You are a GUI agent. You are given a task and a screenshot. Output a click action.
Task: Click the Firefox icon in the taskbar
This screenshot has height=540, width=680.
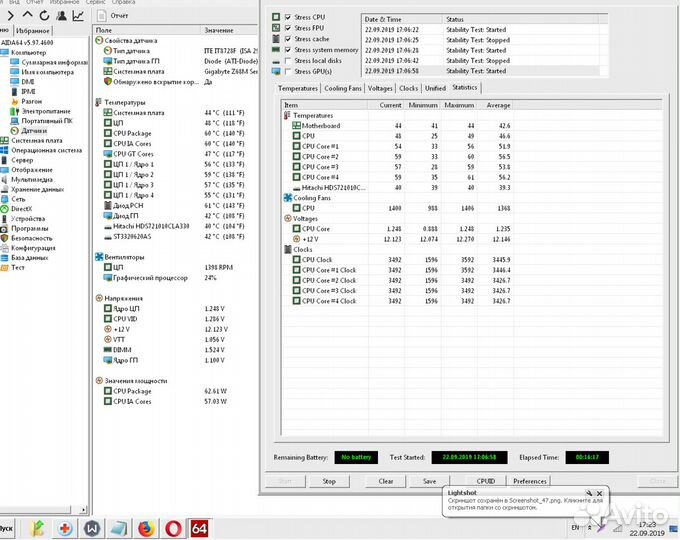(146, 529)
